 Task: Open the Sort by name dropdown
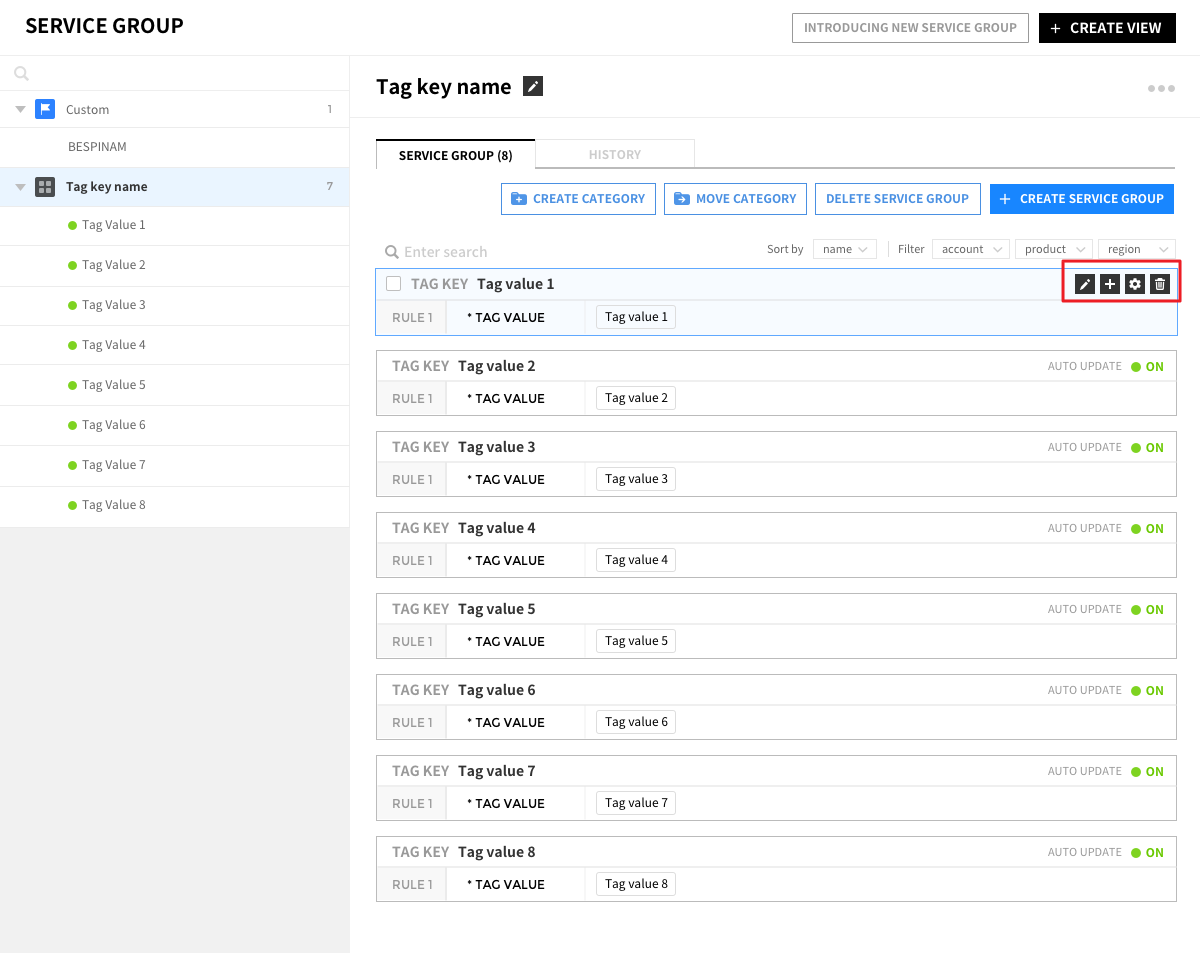pyautogui.click(x=845, y=249)
